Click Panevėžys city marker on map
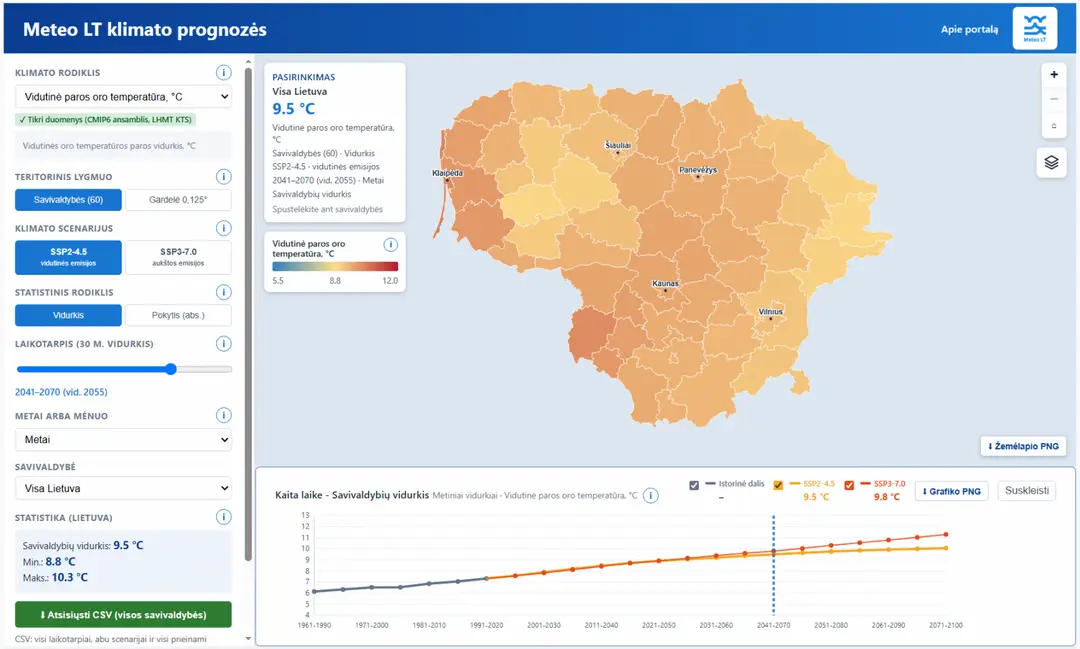 [x=698, y=176]
